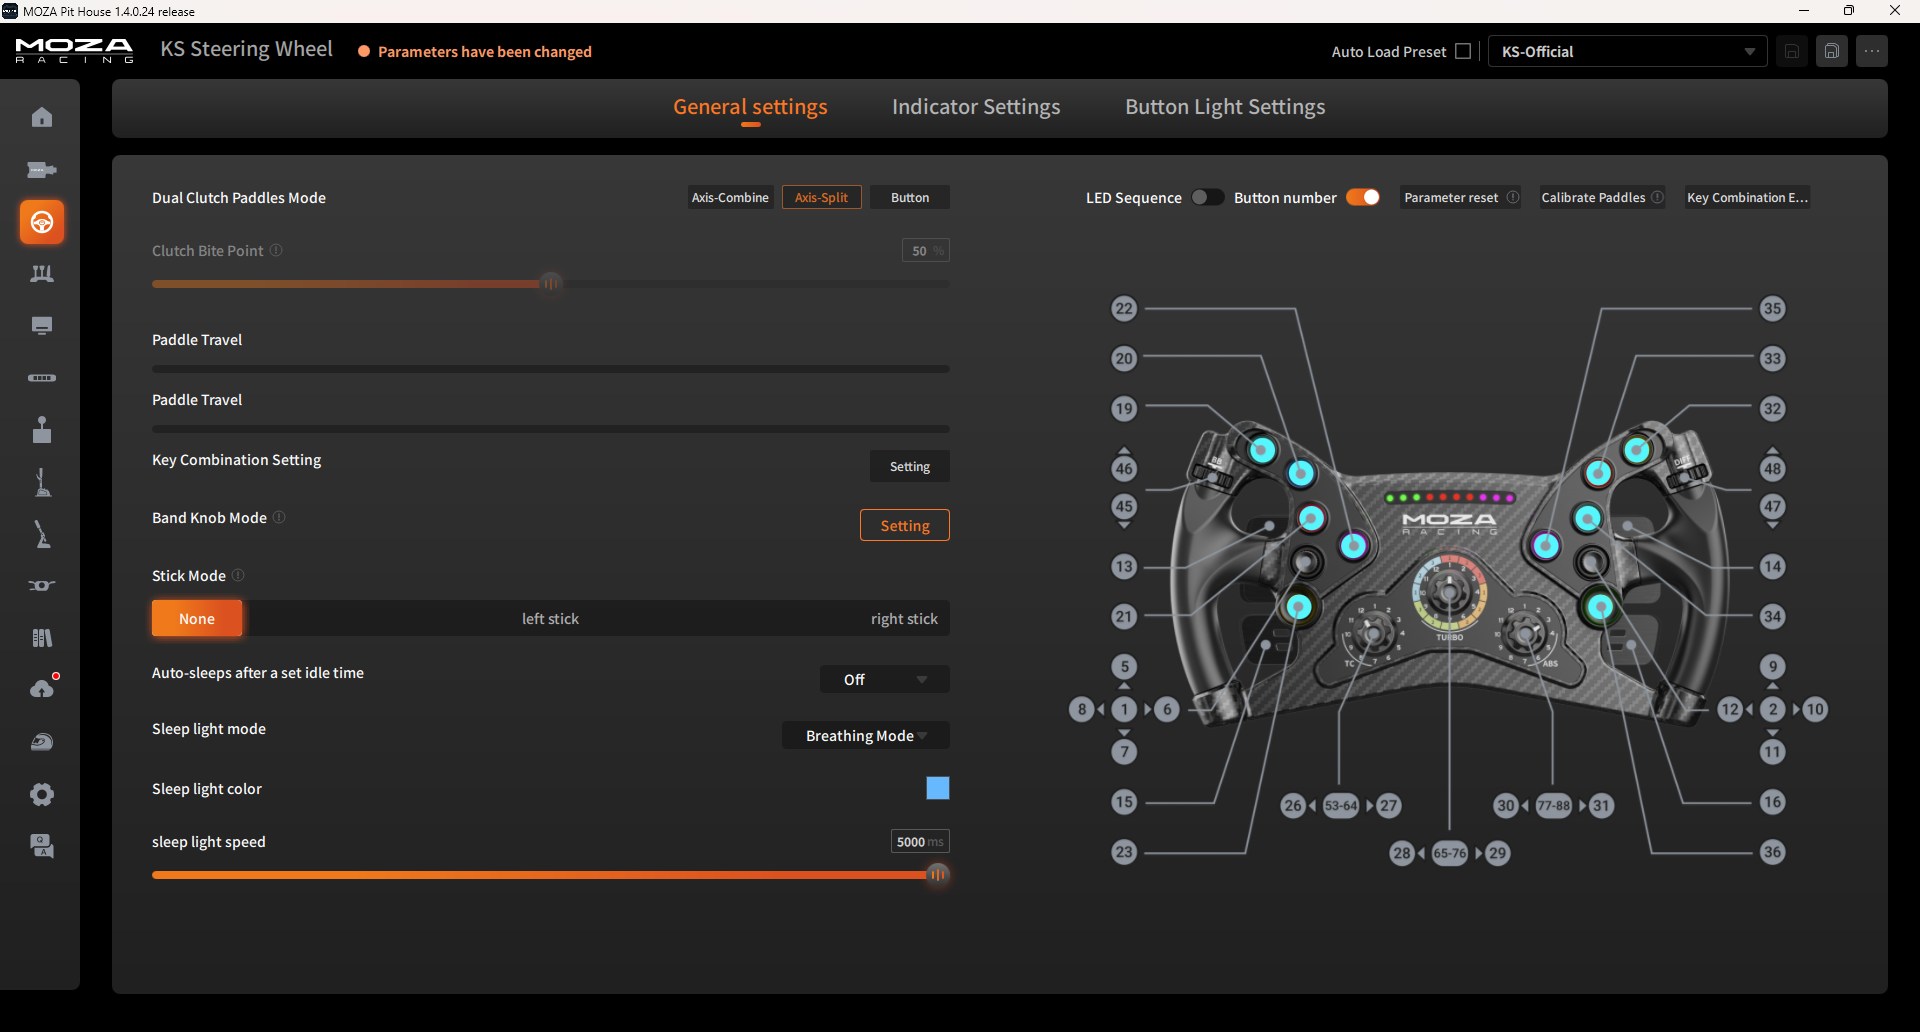Set Stick Mode to left stick
Viewport: 1920px width, 1032px height.
(550, 618)
